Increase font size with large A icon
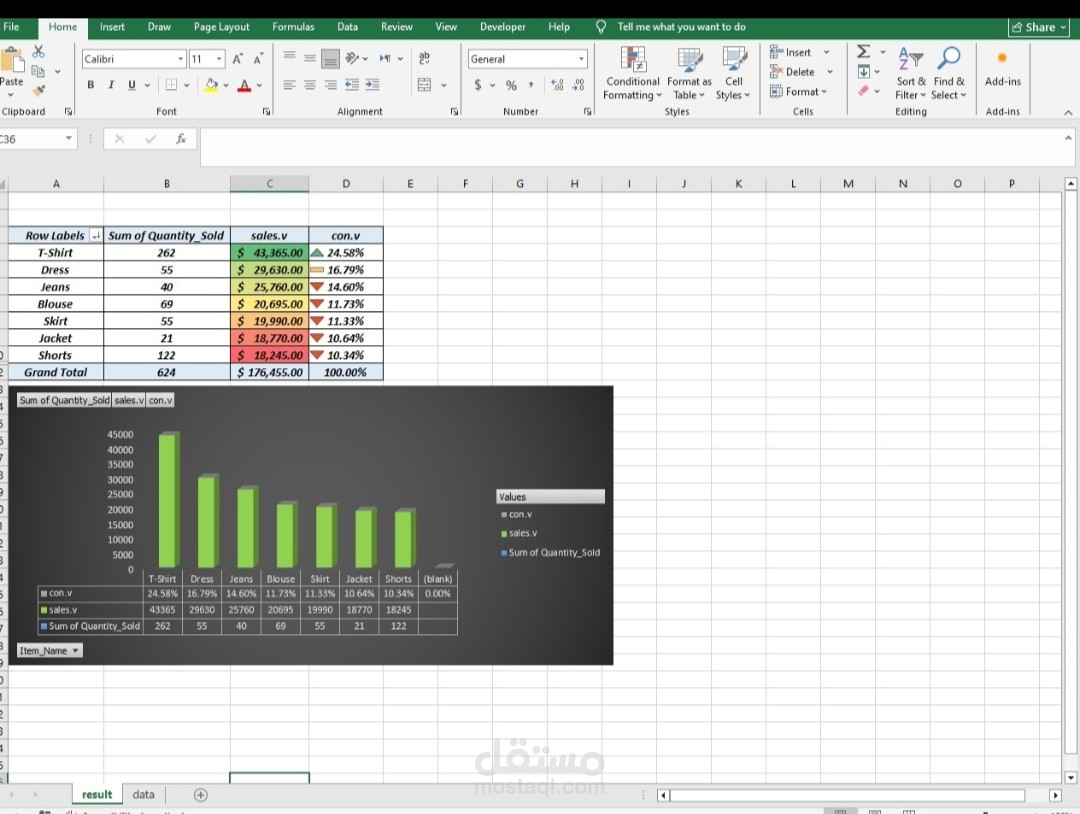This screenshot has height=814, width=1080. [237, 59]
